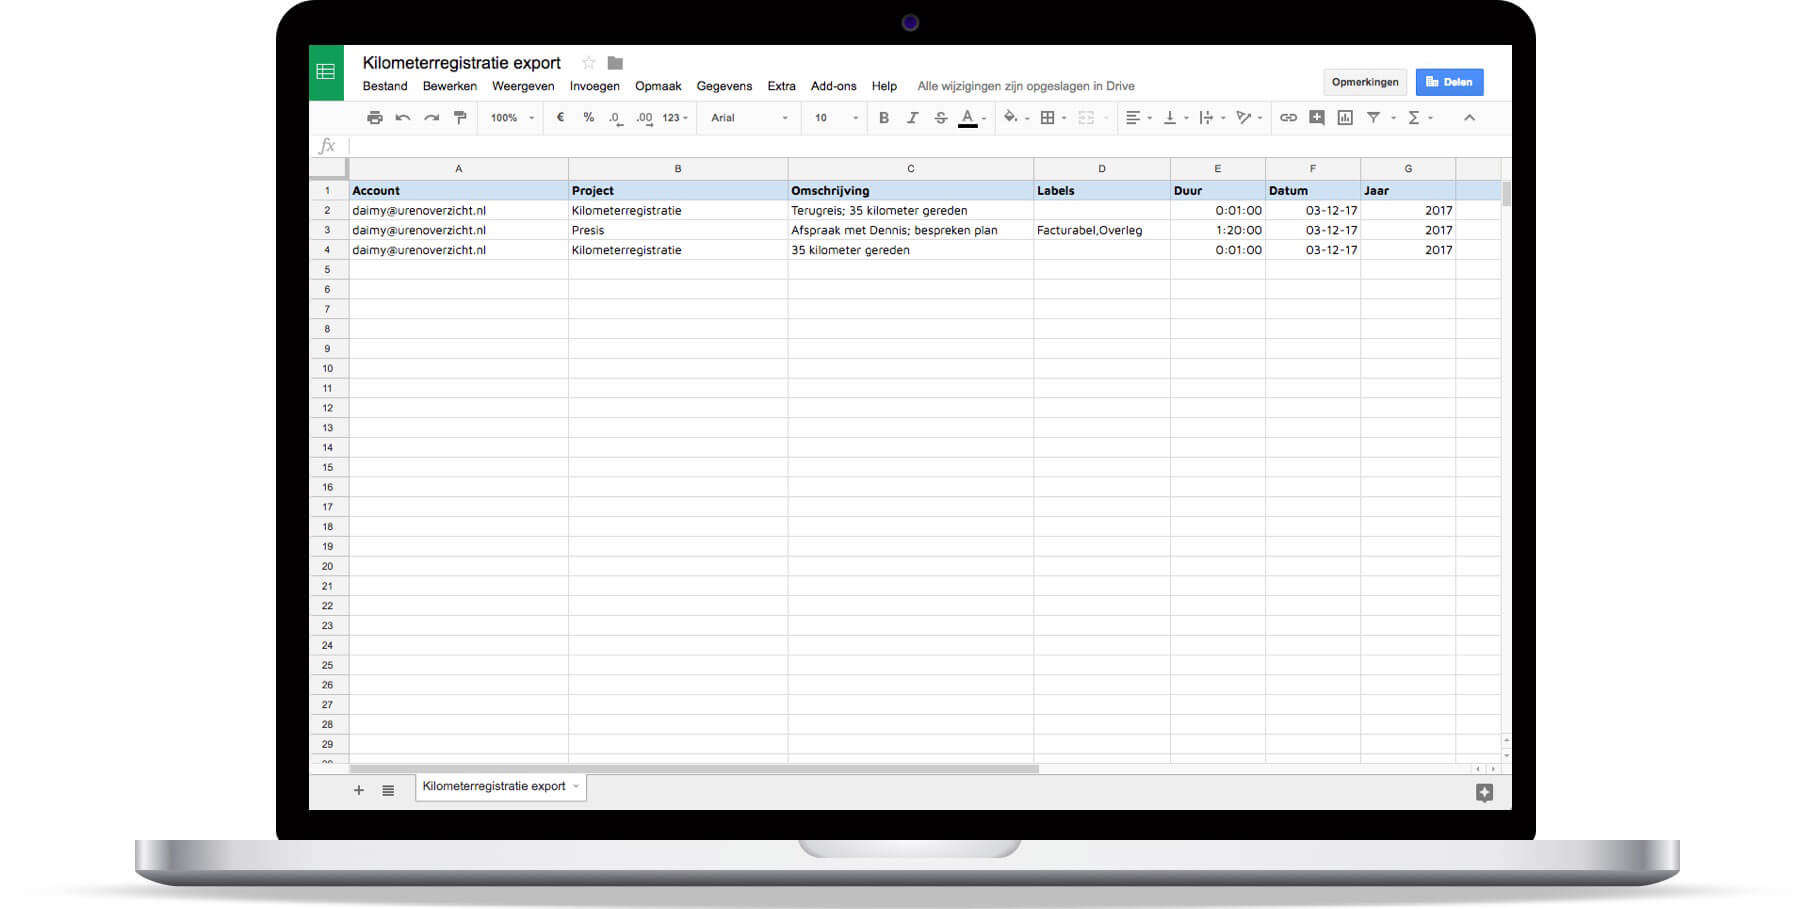1815x909 pixels.
Task: Click cell 'Terugreis; 35 kilometer gereden'
Action: pos(911,211)
